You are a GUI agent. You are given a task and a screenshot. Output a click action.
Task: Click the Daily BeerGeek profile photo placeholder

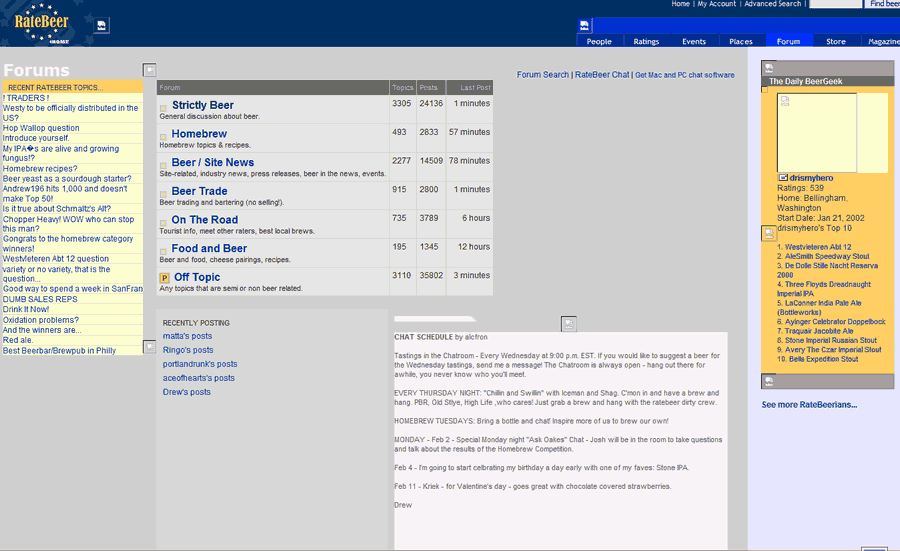(816, 133)
